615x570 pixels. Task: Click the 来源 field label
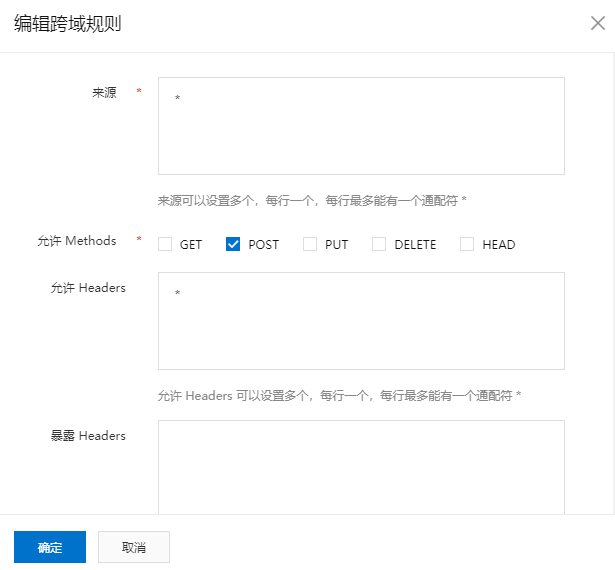click(104, 93)
